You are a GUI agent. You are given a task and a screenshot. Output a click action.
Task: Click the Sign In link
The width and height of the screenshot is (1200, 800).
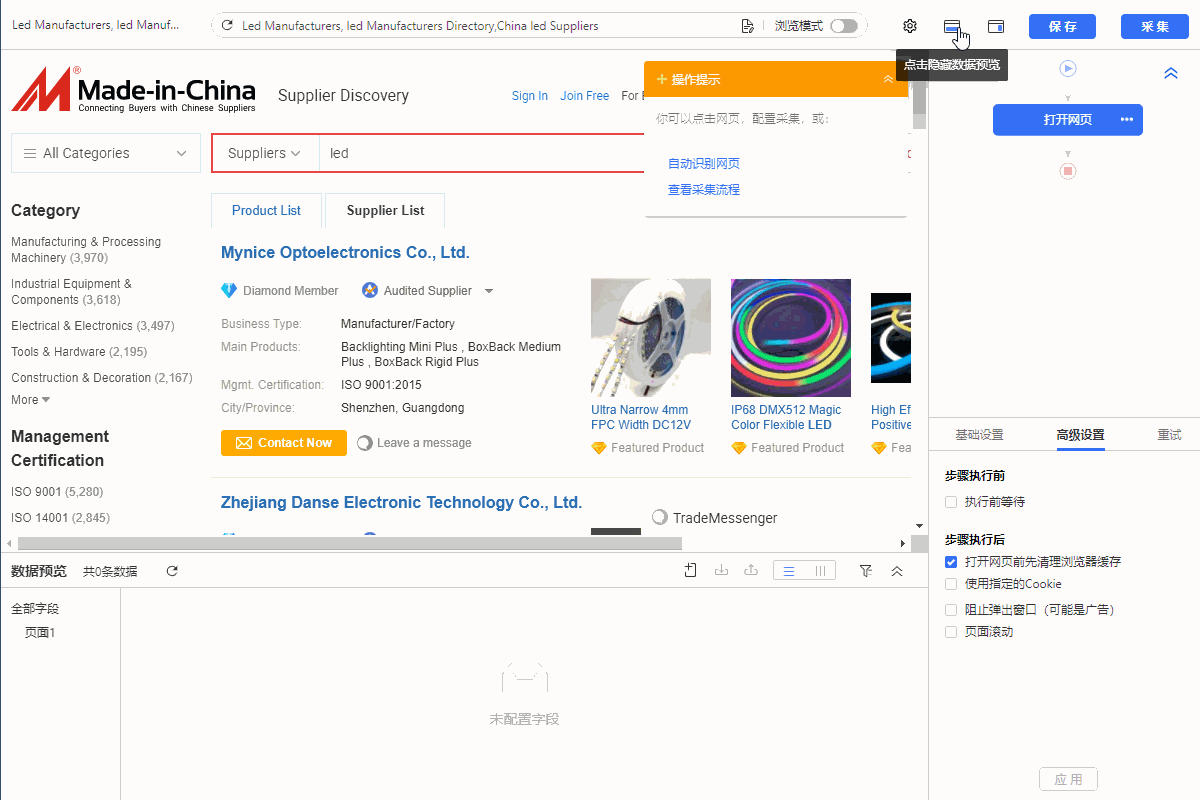[x=530, y=96]
